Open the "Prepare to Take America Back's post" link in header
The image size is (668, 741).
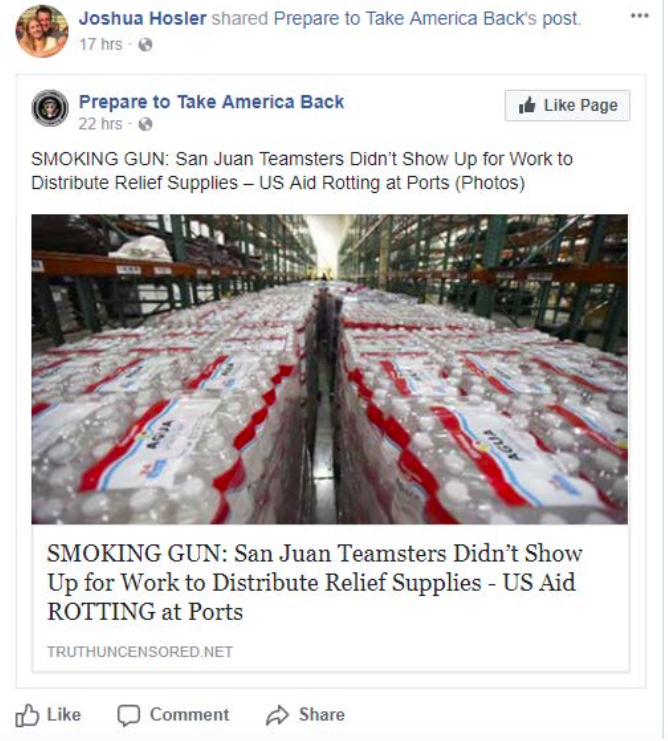(x=427, y=19)
